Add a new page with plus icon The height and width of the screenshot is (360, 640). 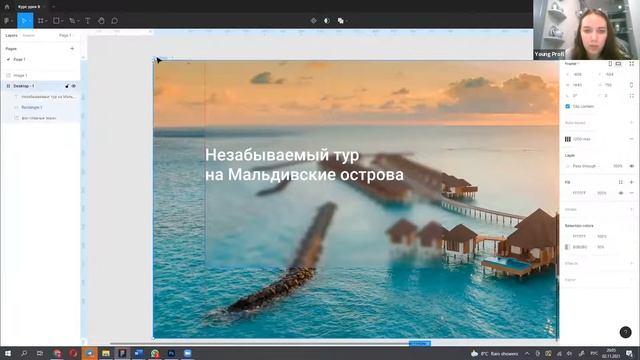click(x=72, y=49)
